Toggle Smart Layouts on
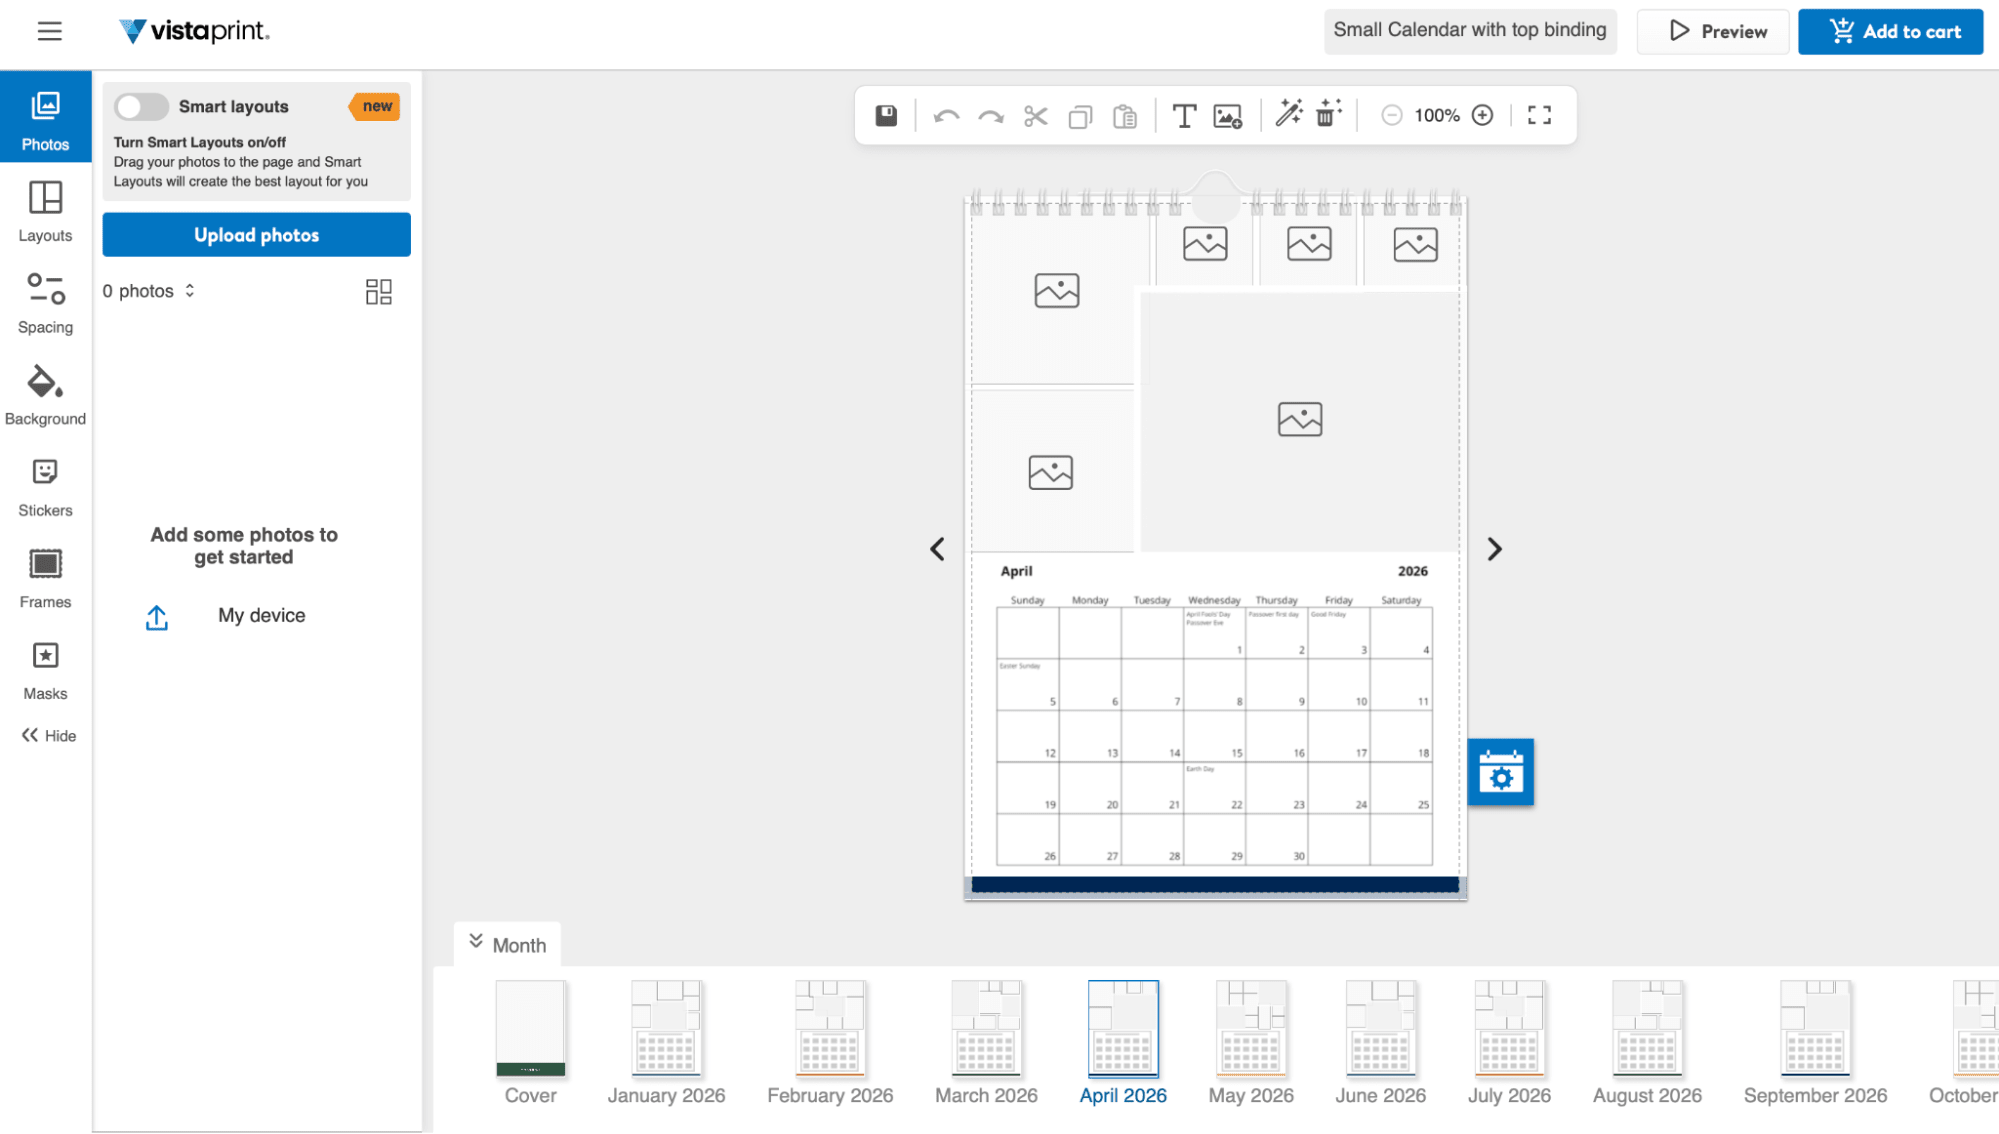This screenshot has width=1999, height=1134. [140, 106]
